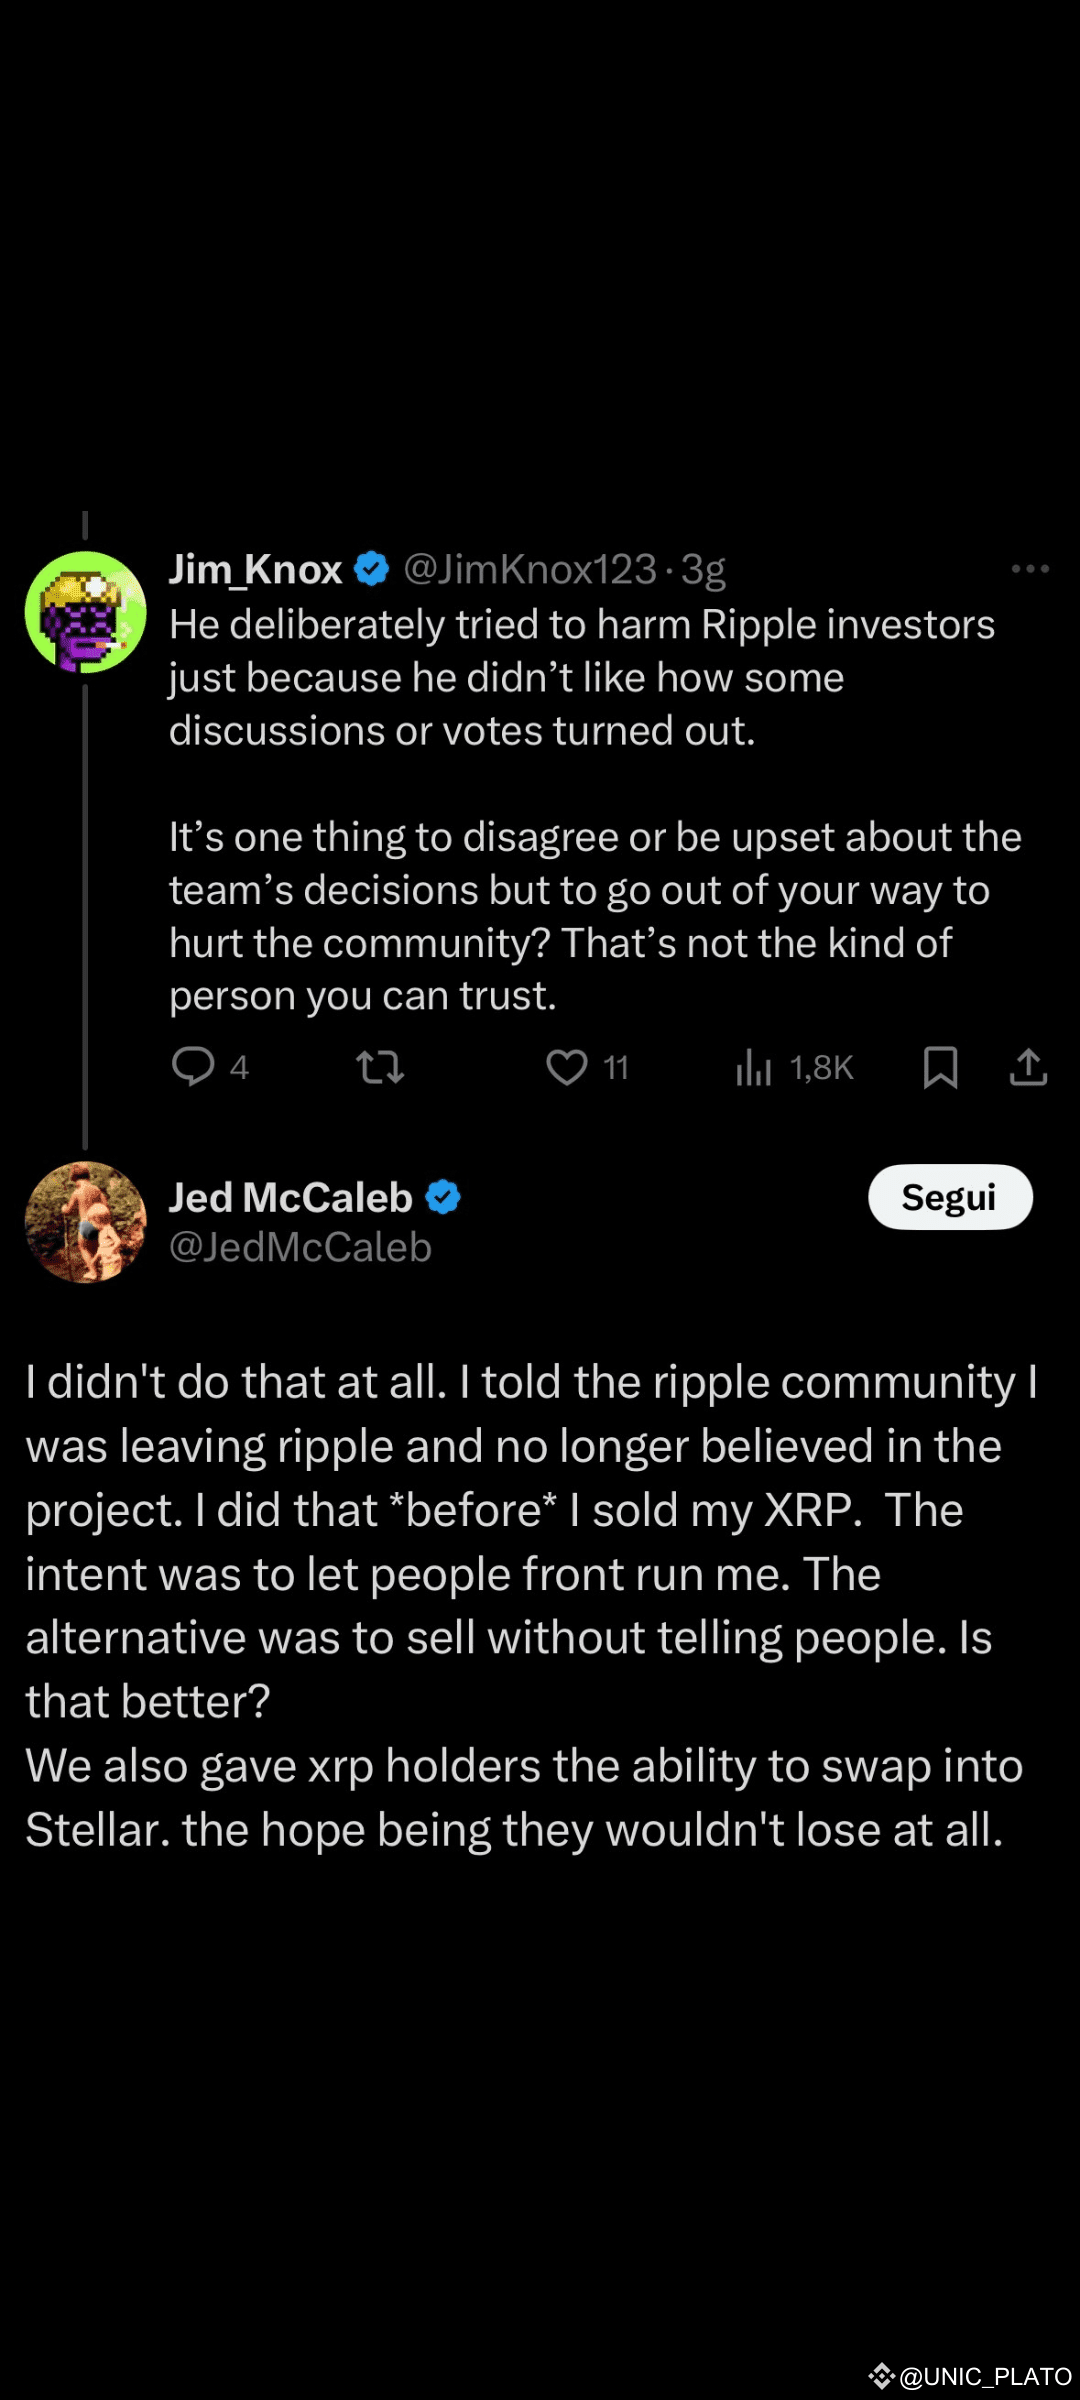Open the three-dot more menu on Jim_Knox's tweet
Image resolution: width=1080 pixels, height=2400 pixels.
pyautogui.click(x=1030, y=569)
